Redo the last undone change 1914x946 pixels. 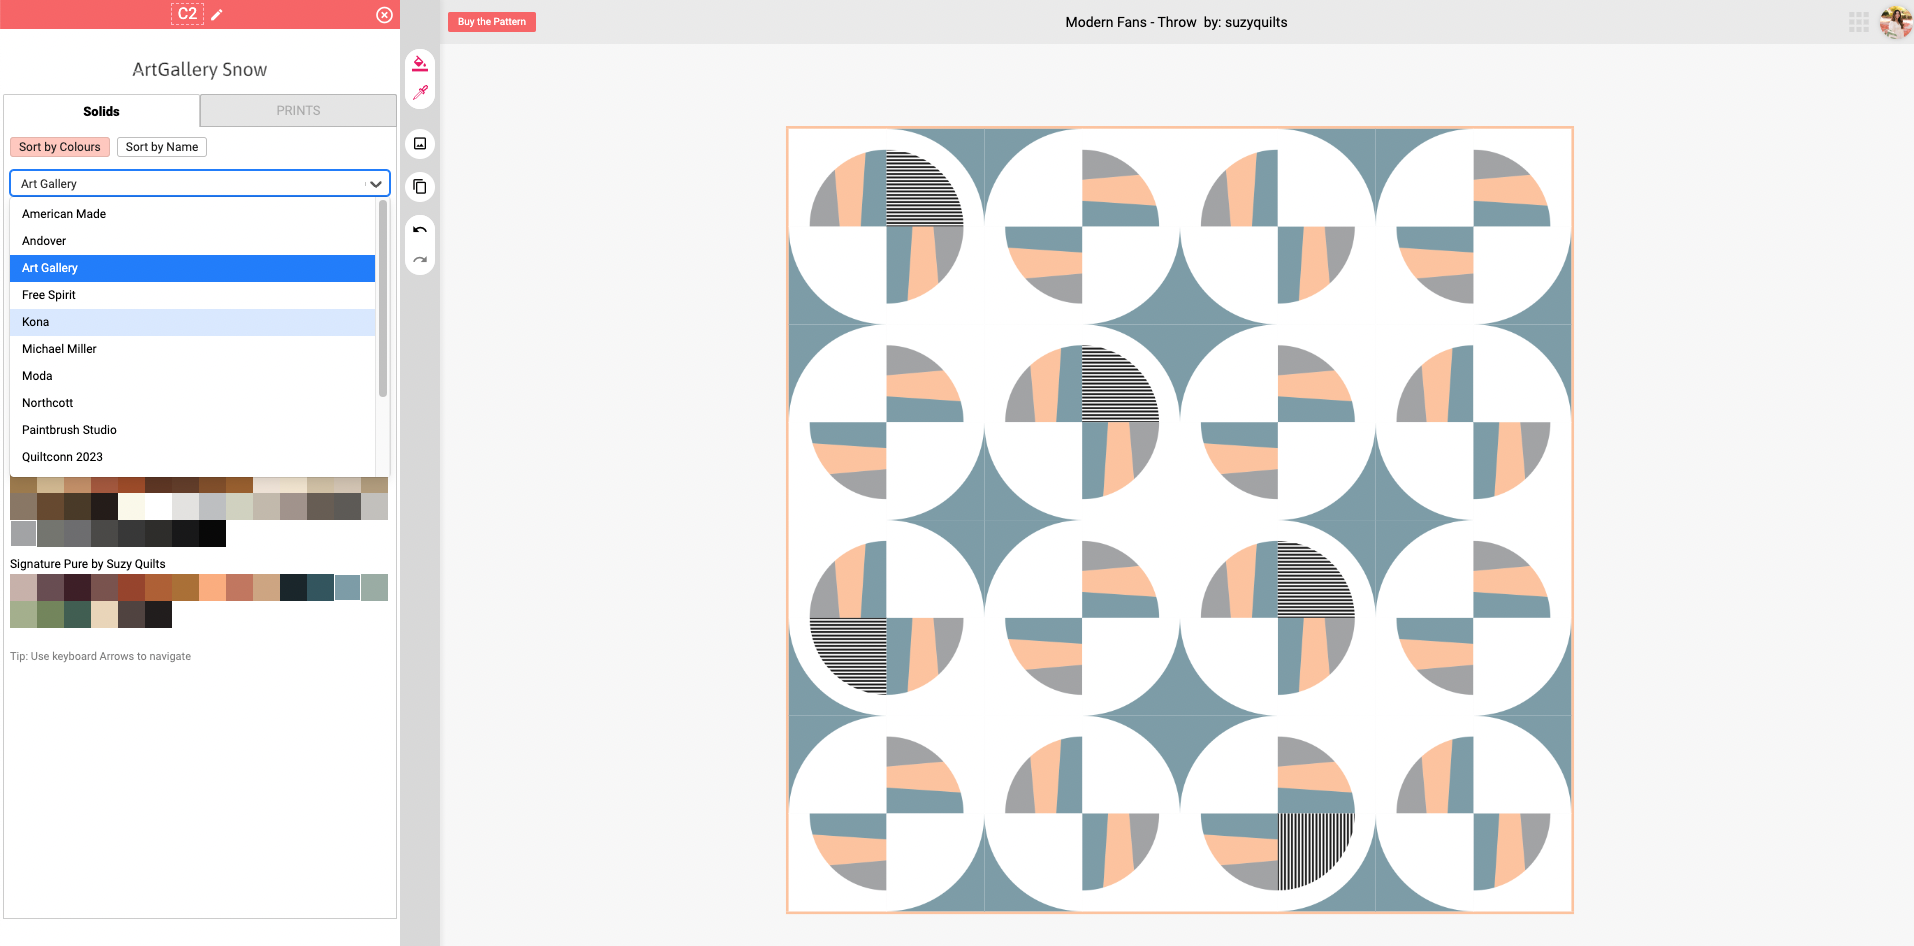420,260
